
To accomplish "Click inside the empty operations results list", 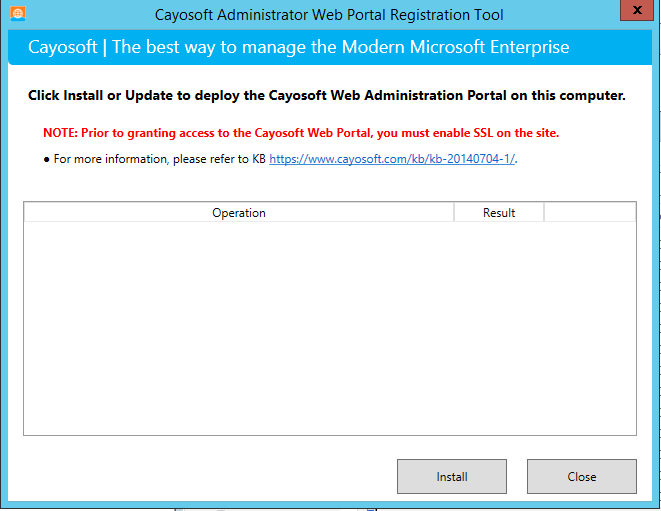I will click(330, 328).
